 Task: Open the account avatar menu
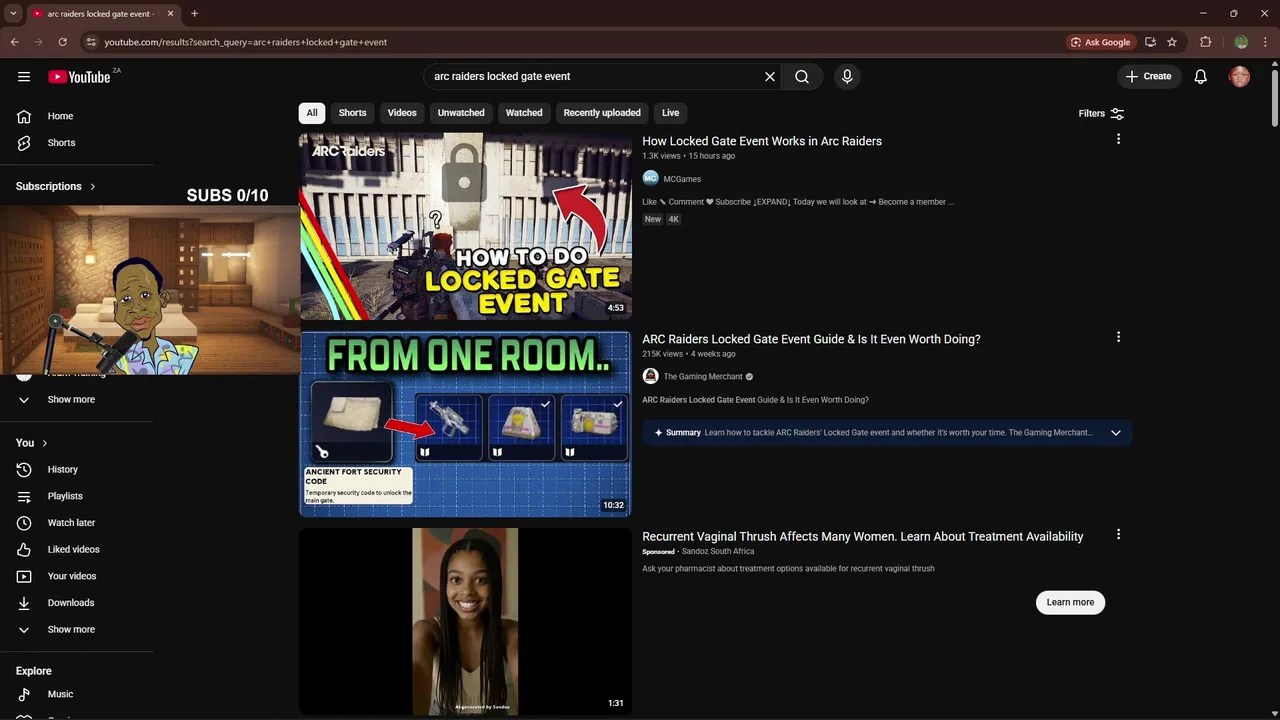click(1240, 77)
